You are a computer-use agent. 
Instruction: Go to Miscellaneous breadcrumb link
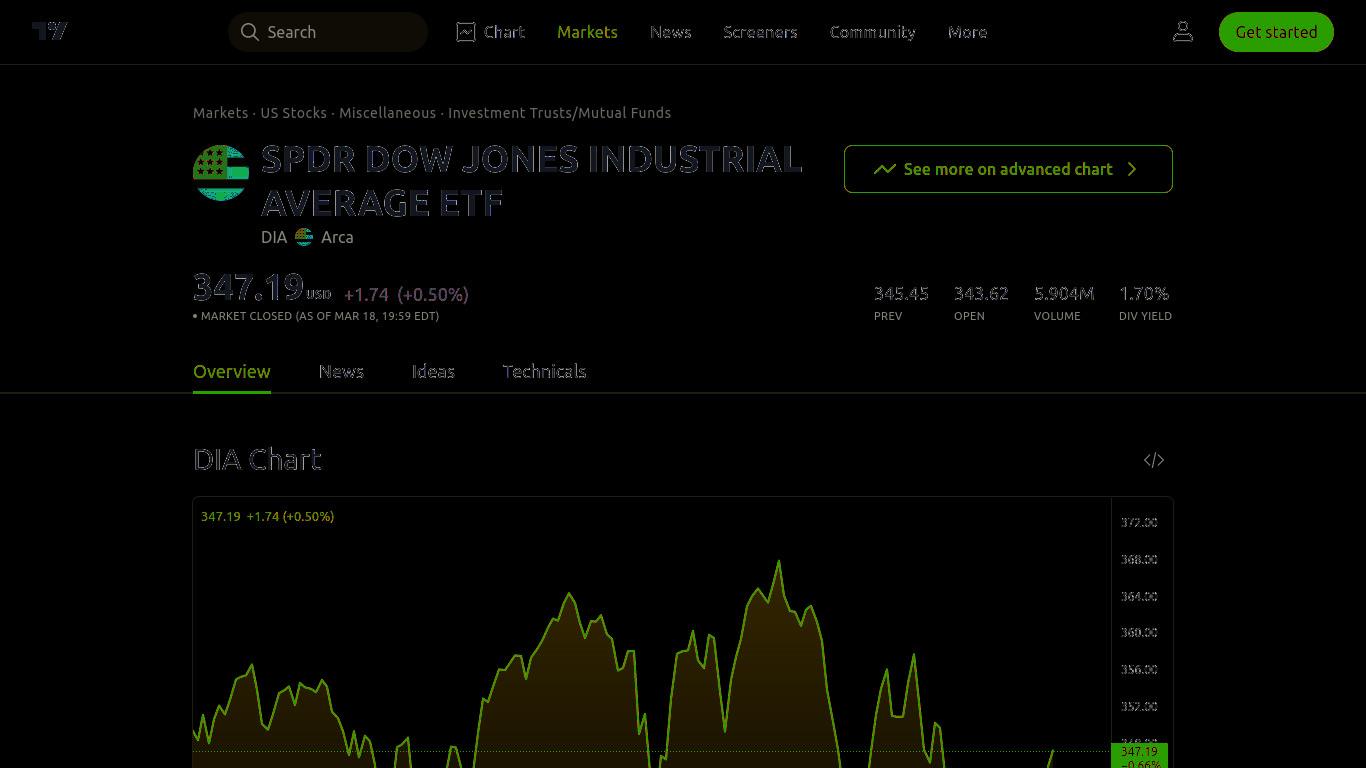387,113
